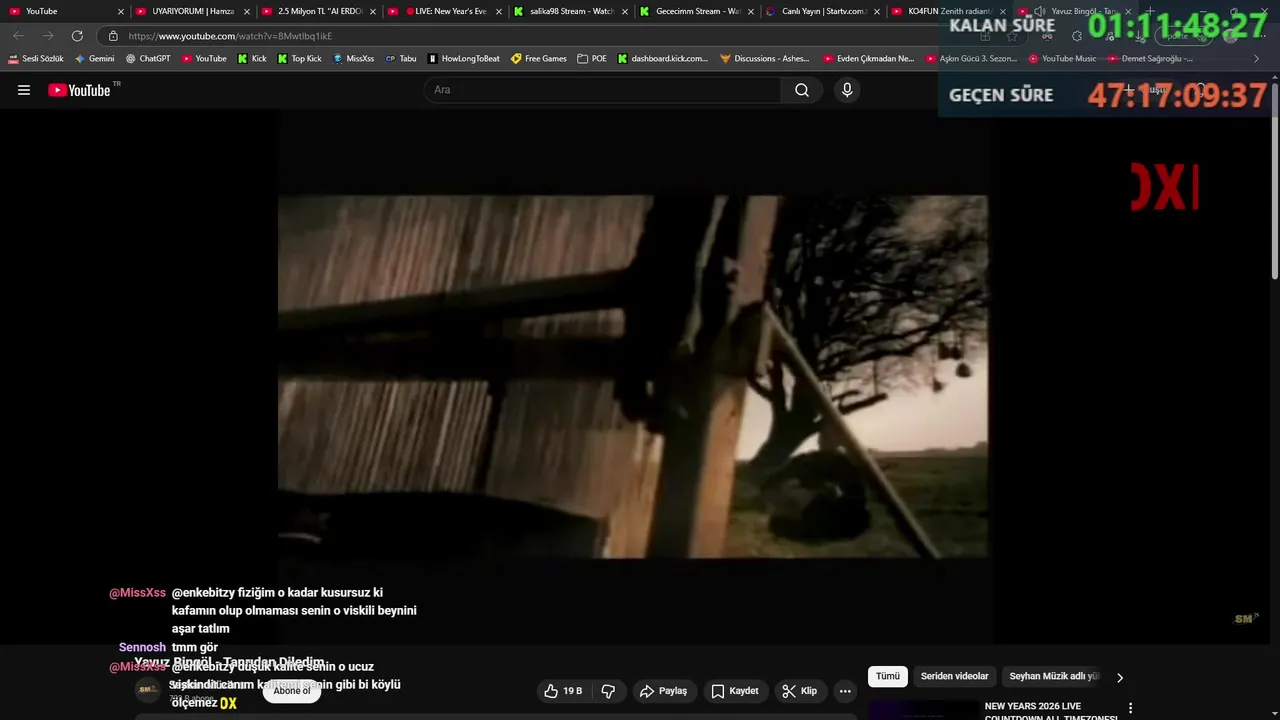Open the more actions three-dot menu
Screen dimensions: 1280x720
(x=845, y=691)
